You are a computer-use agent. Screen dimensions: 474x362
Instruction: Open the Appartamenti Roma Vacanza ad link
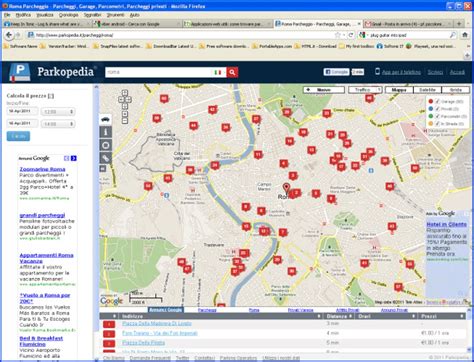tap(46, 258)
